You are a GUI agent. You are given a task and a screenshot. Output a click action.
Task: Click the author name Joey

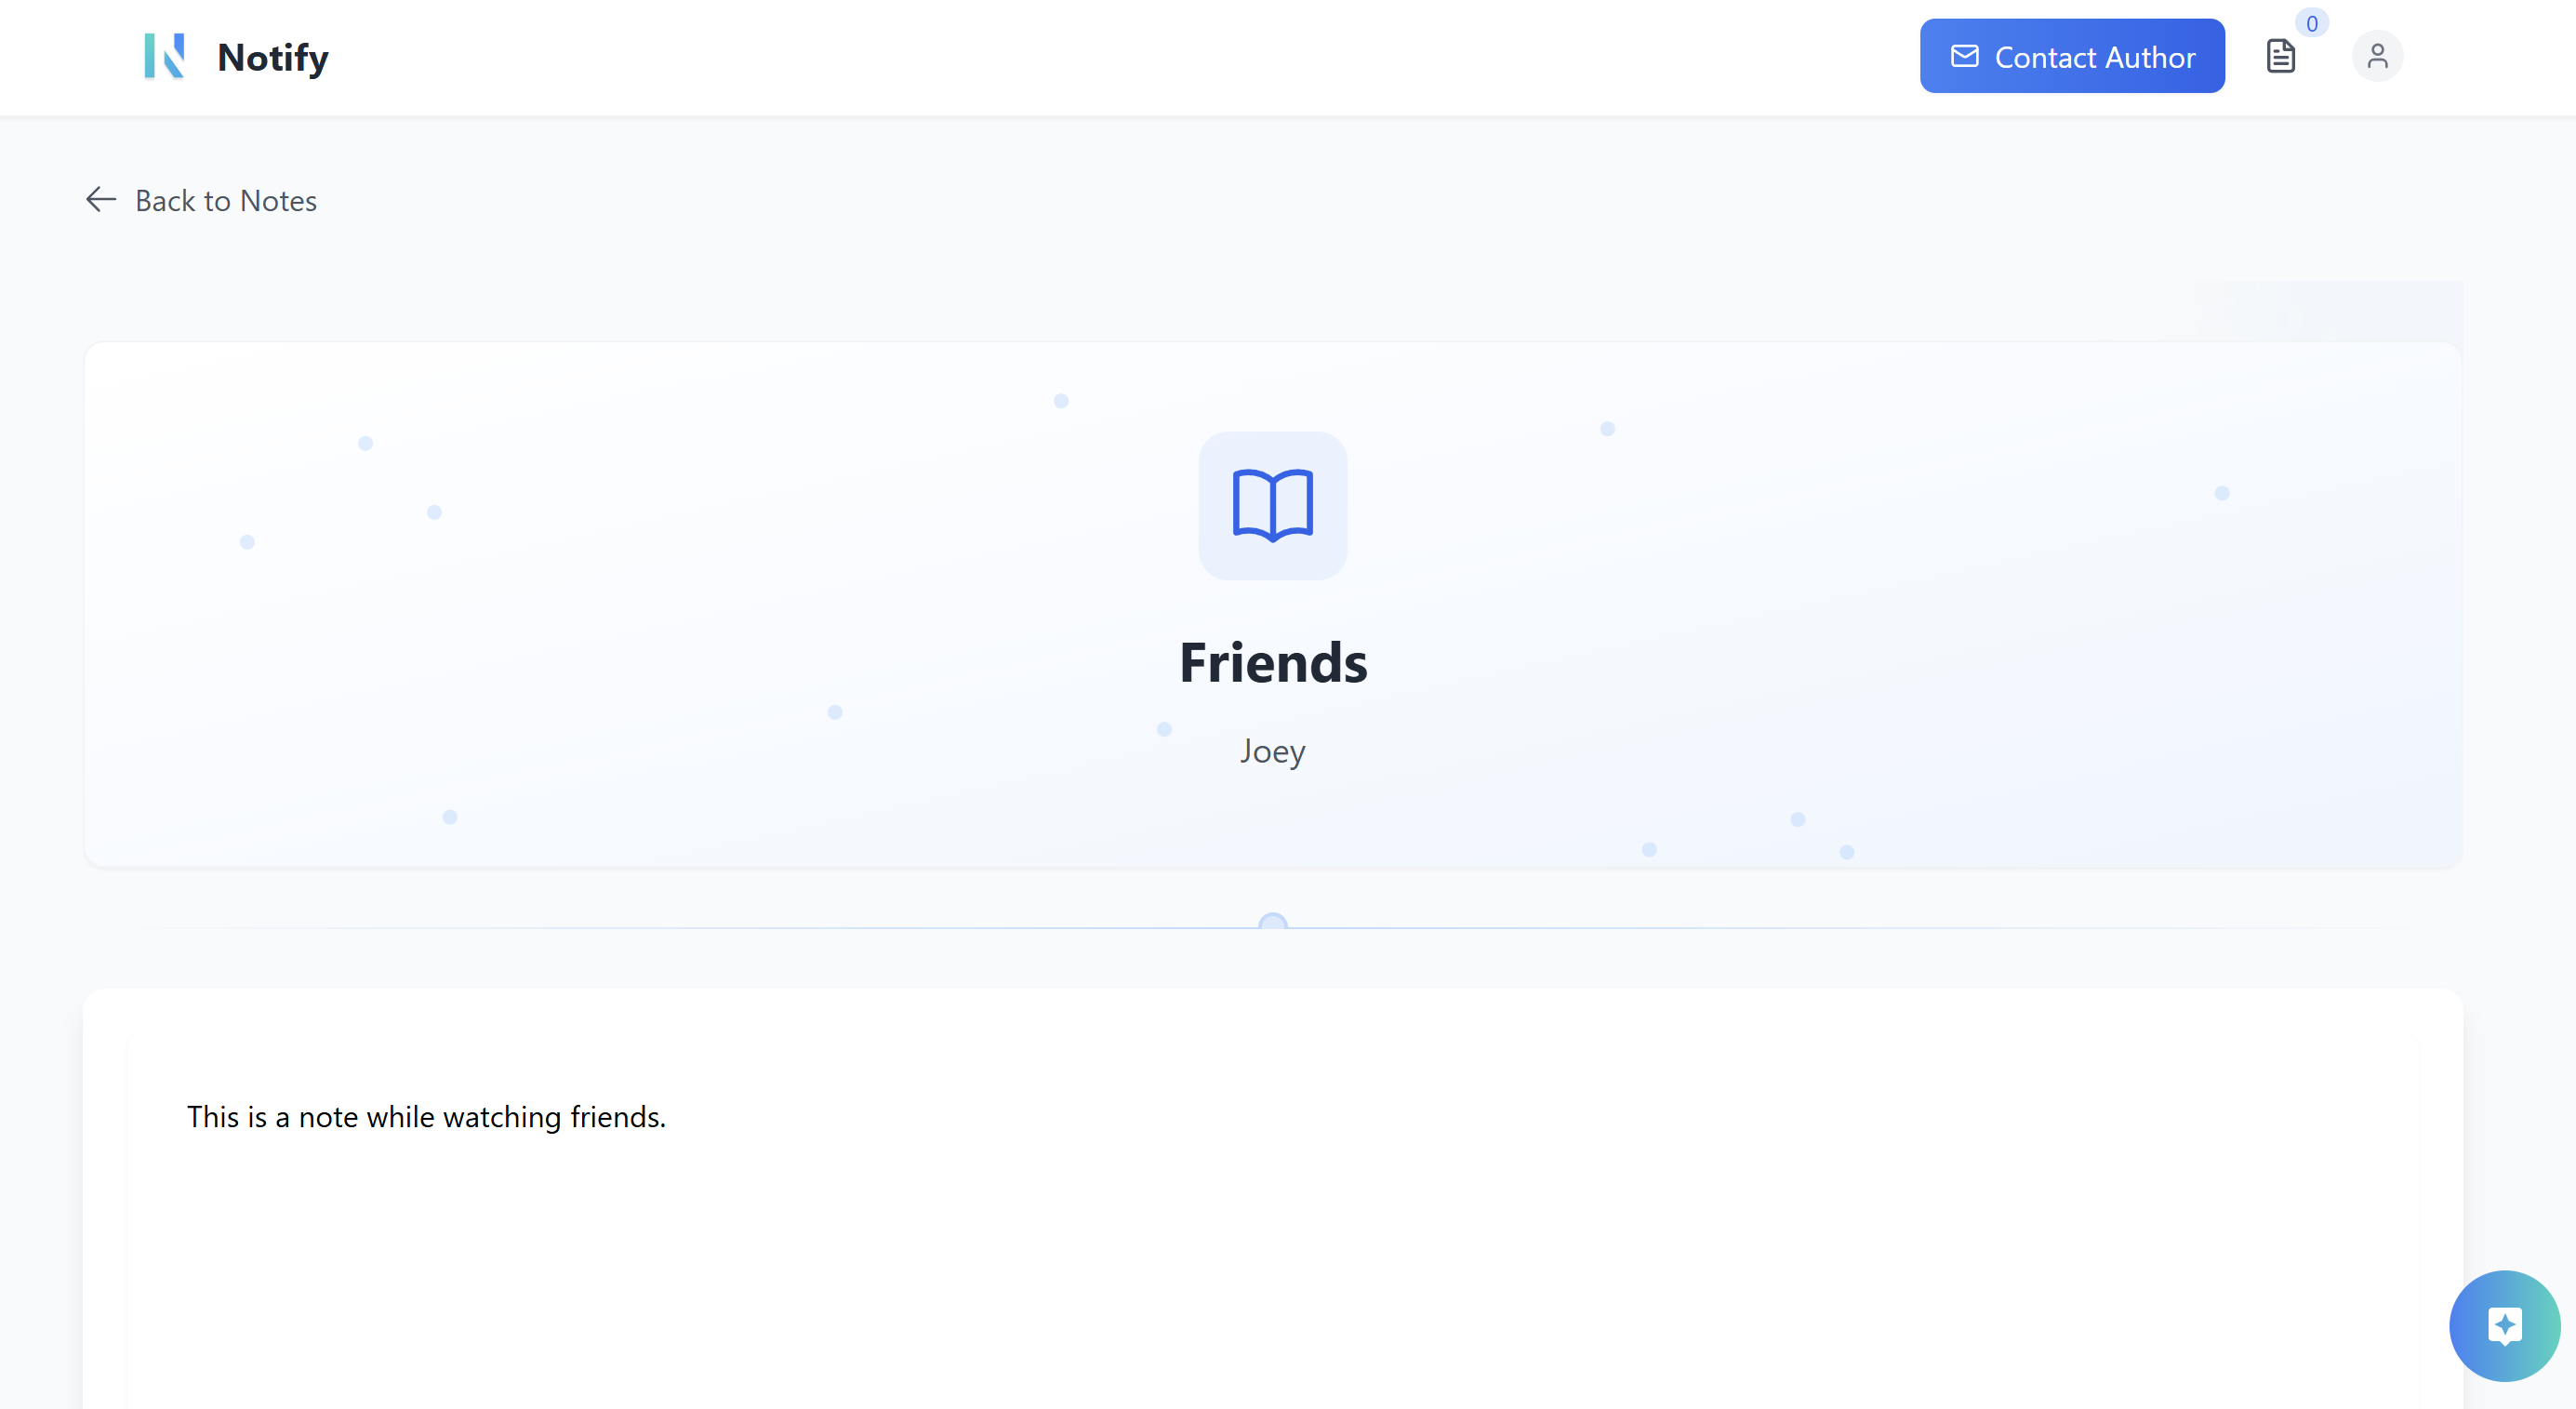(1272, 751)
